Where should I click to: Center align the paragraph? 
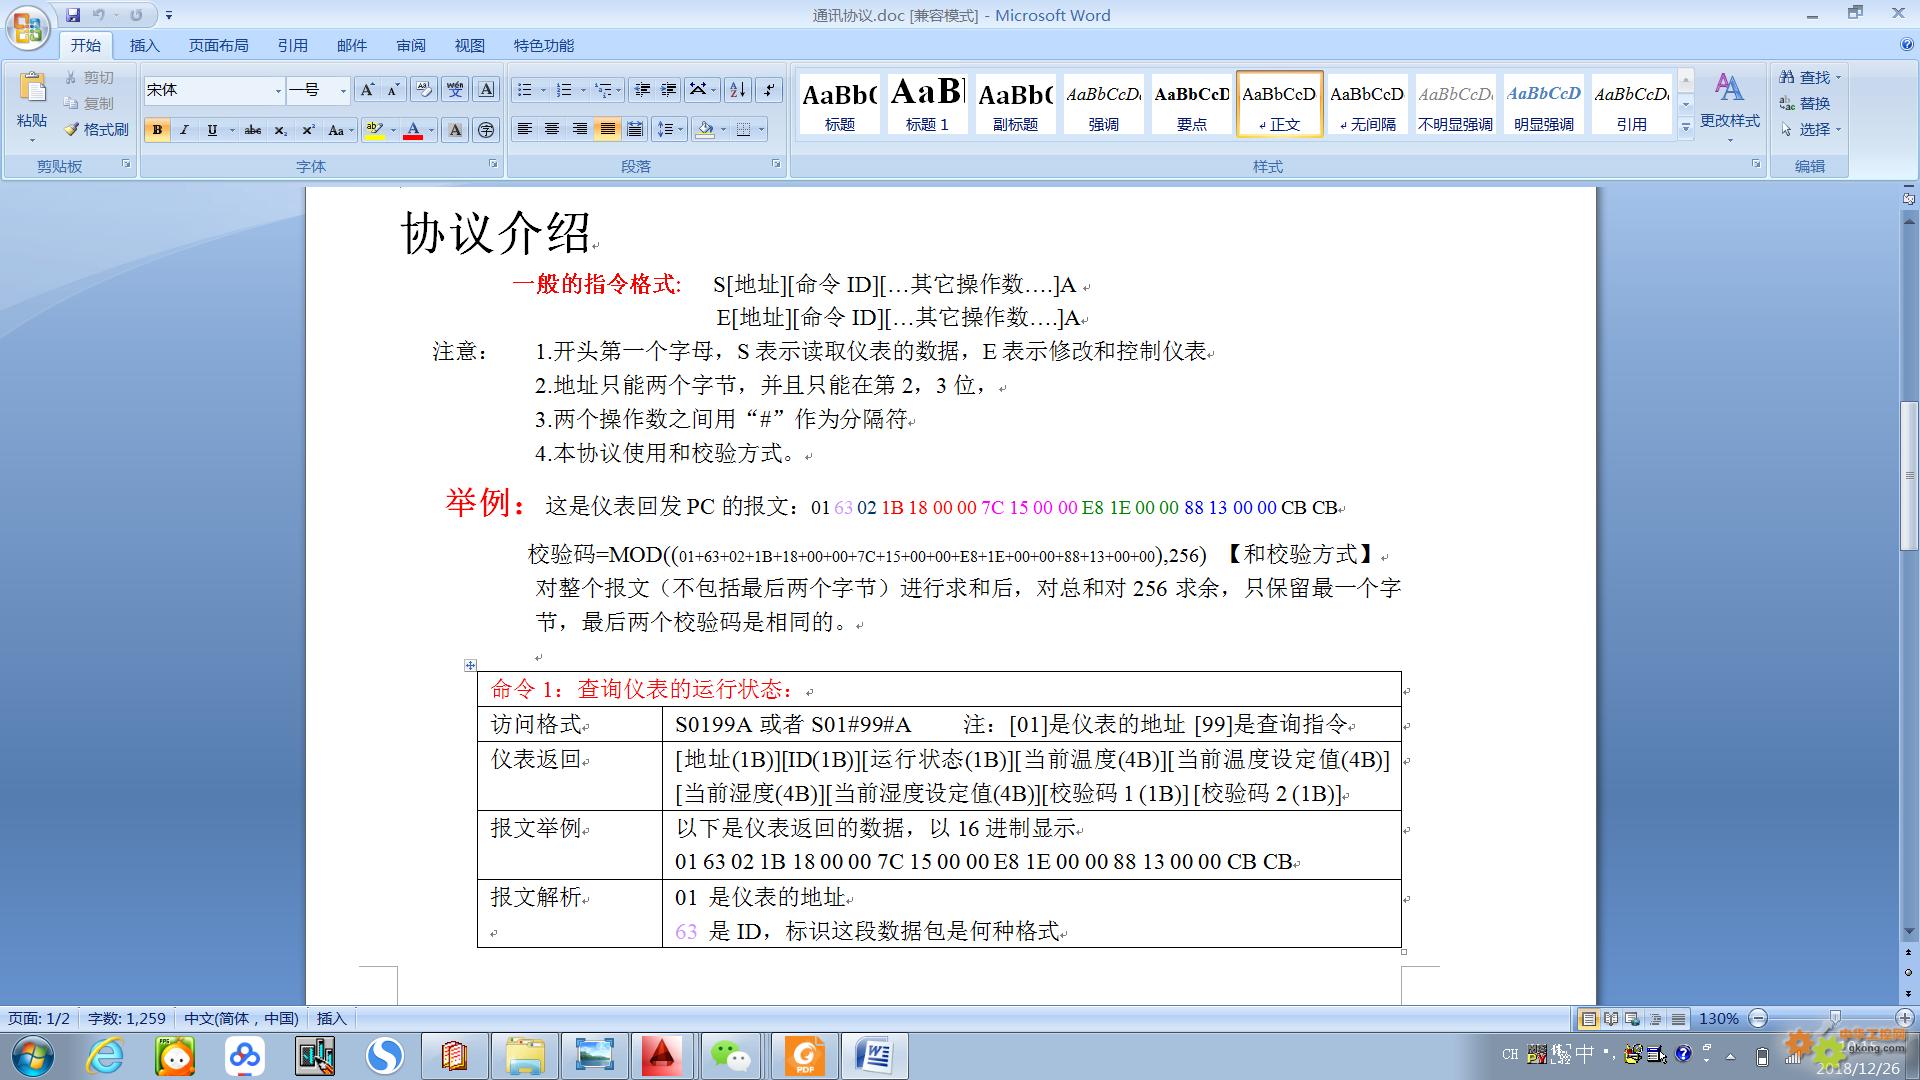pos(552,129)
